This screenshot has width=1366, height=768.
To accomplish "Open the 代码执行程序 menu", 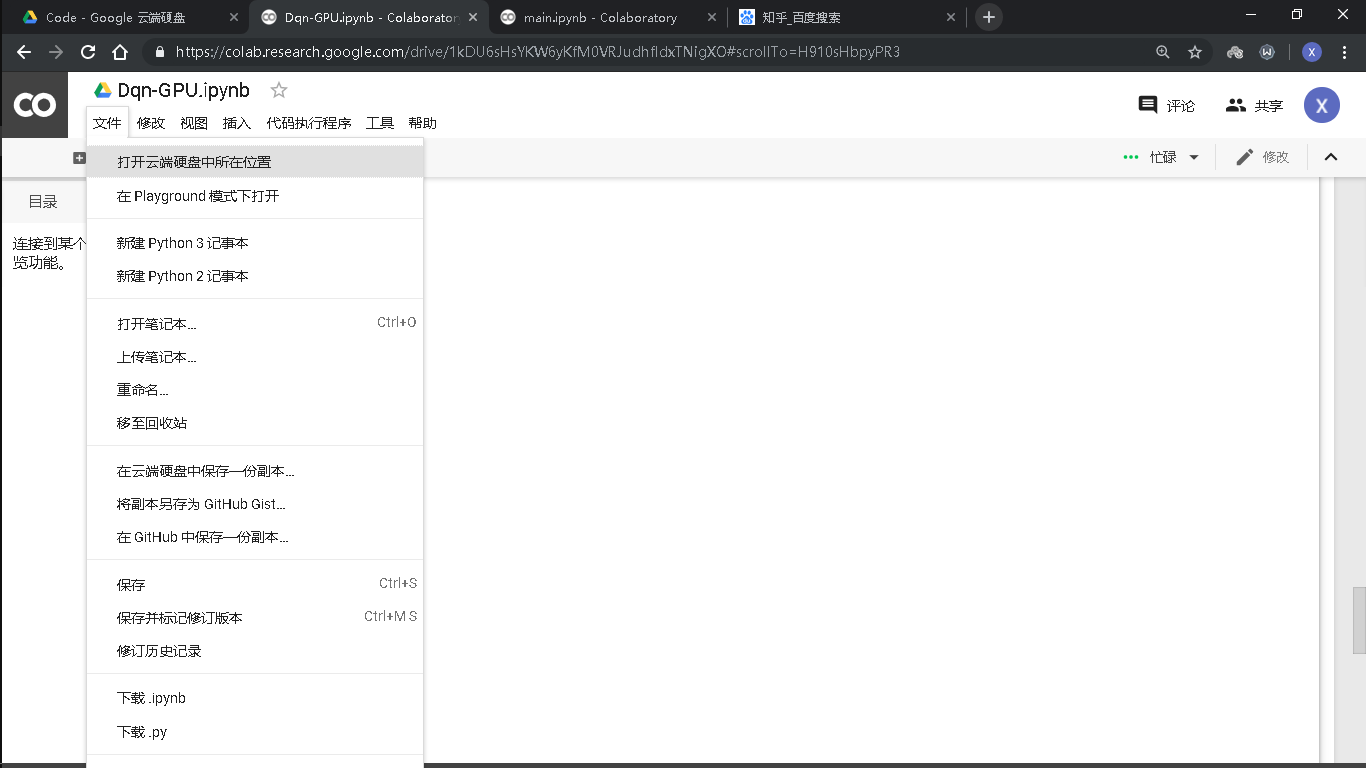I will 309,123.
